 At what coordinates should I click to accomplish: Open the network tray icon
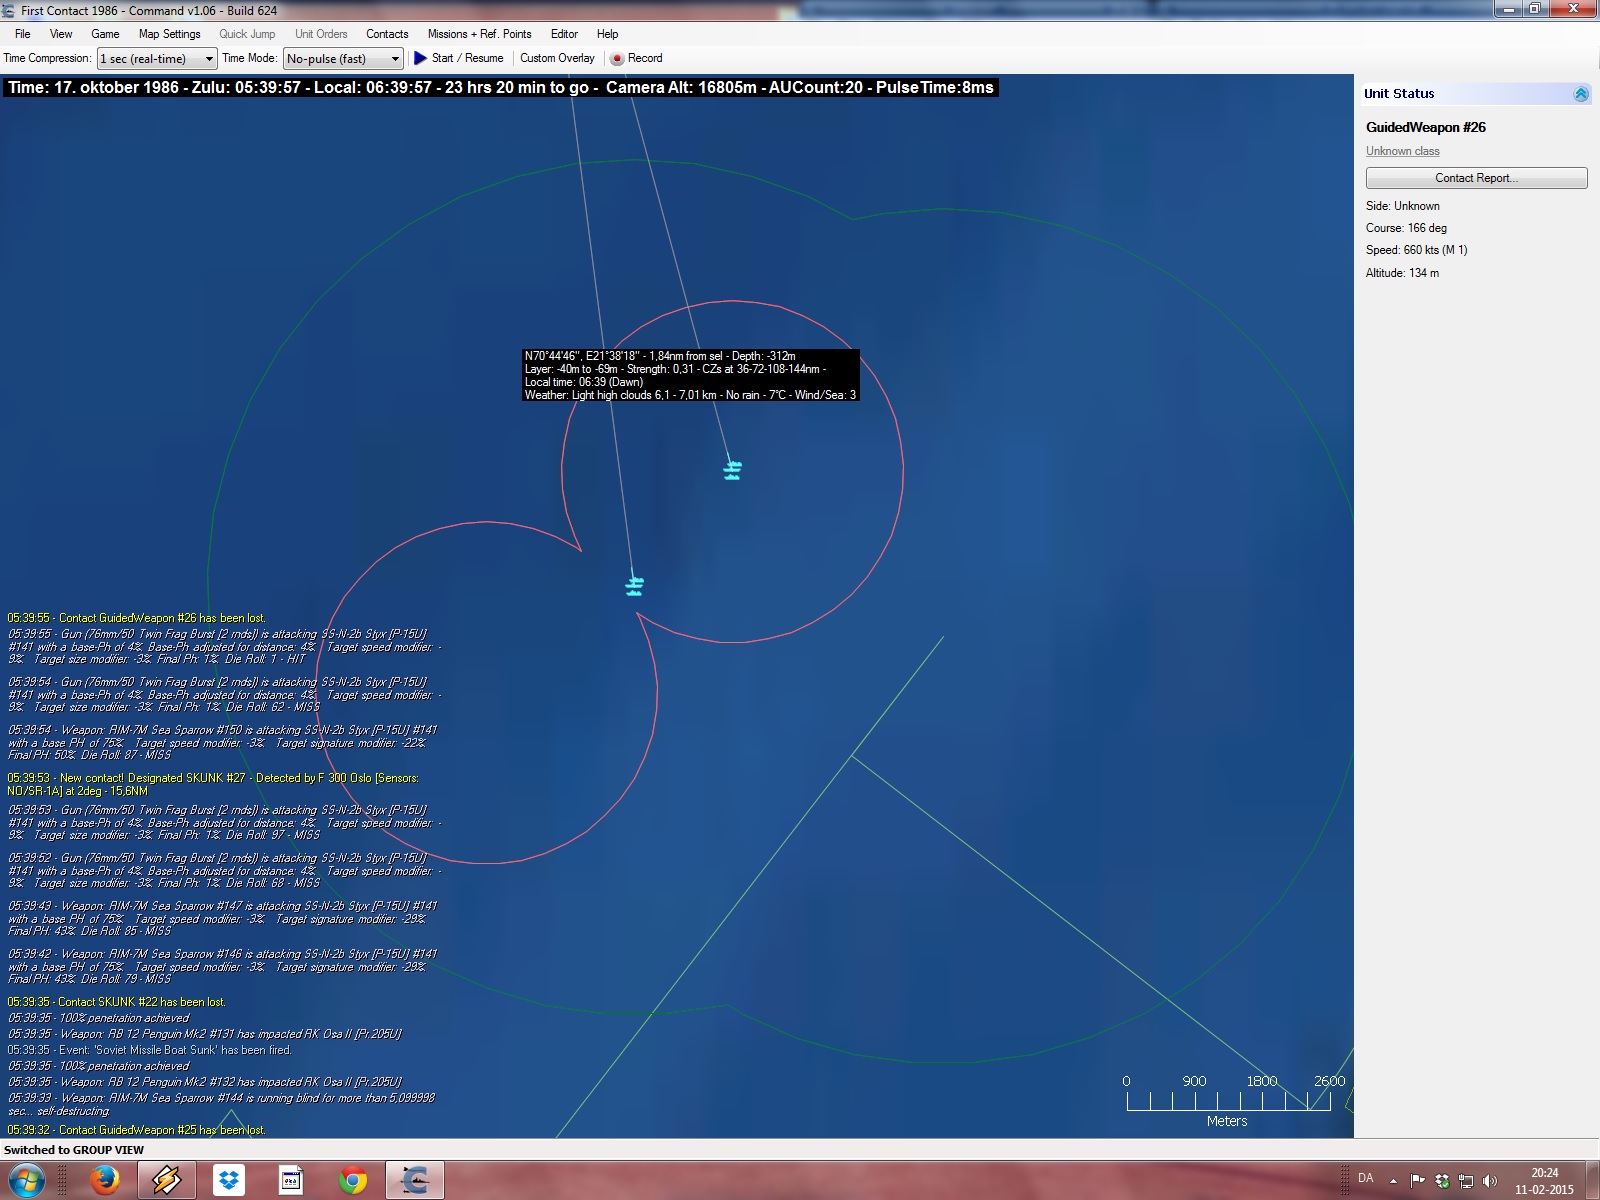pos(1466,1181)
